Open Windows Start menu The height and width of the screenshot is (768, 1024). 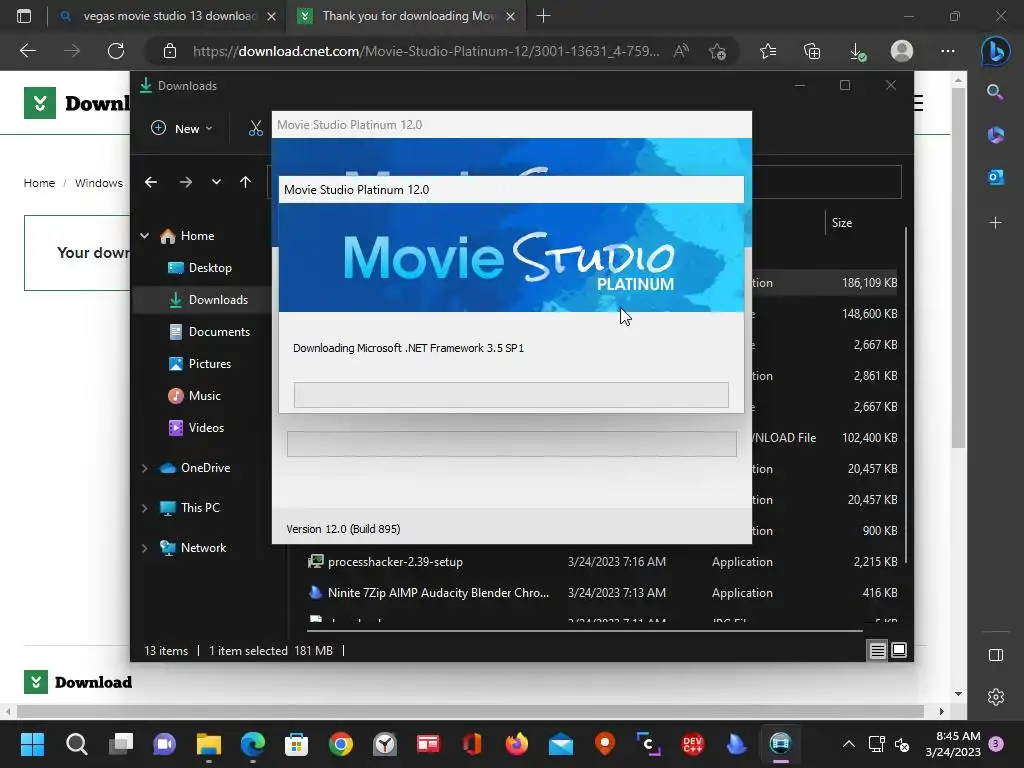pos(32,743)
